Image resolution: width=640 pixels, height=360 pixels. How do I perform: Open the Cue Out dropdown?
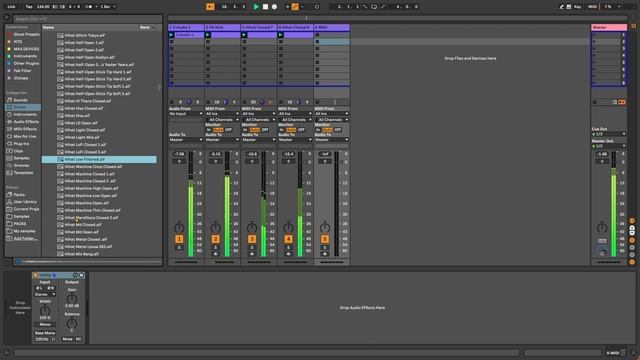coord(609,134)
